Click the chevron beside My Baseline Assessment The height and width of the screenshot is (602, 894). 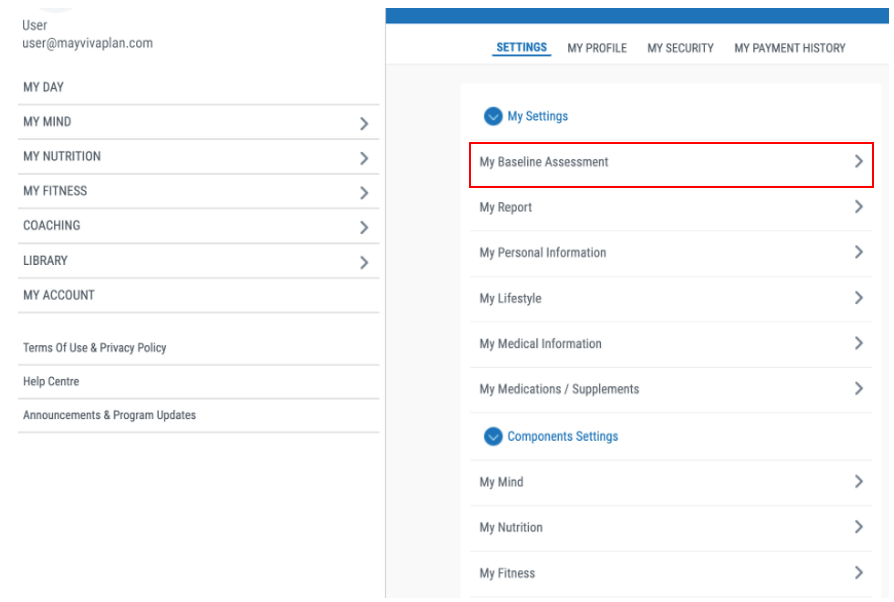click(858, 162)
